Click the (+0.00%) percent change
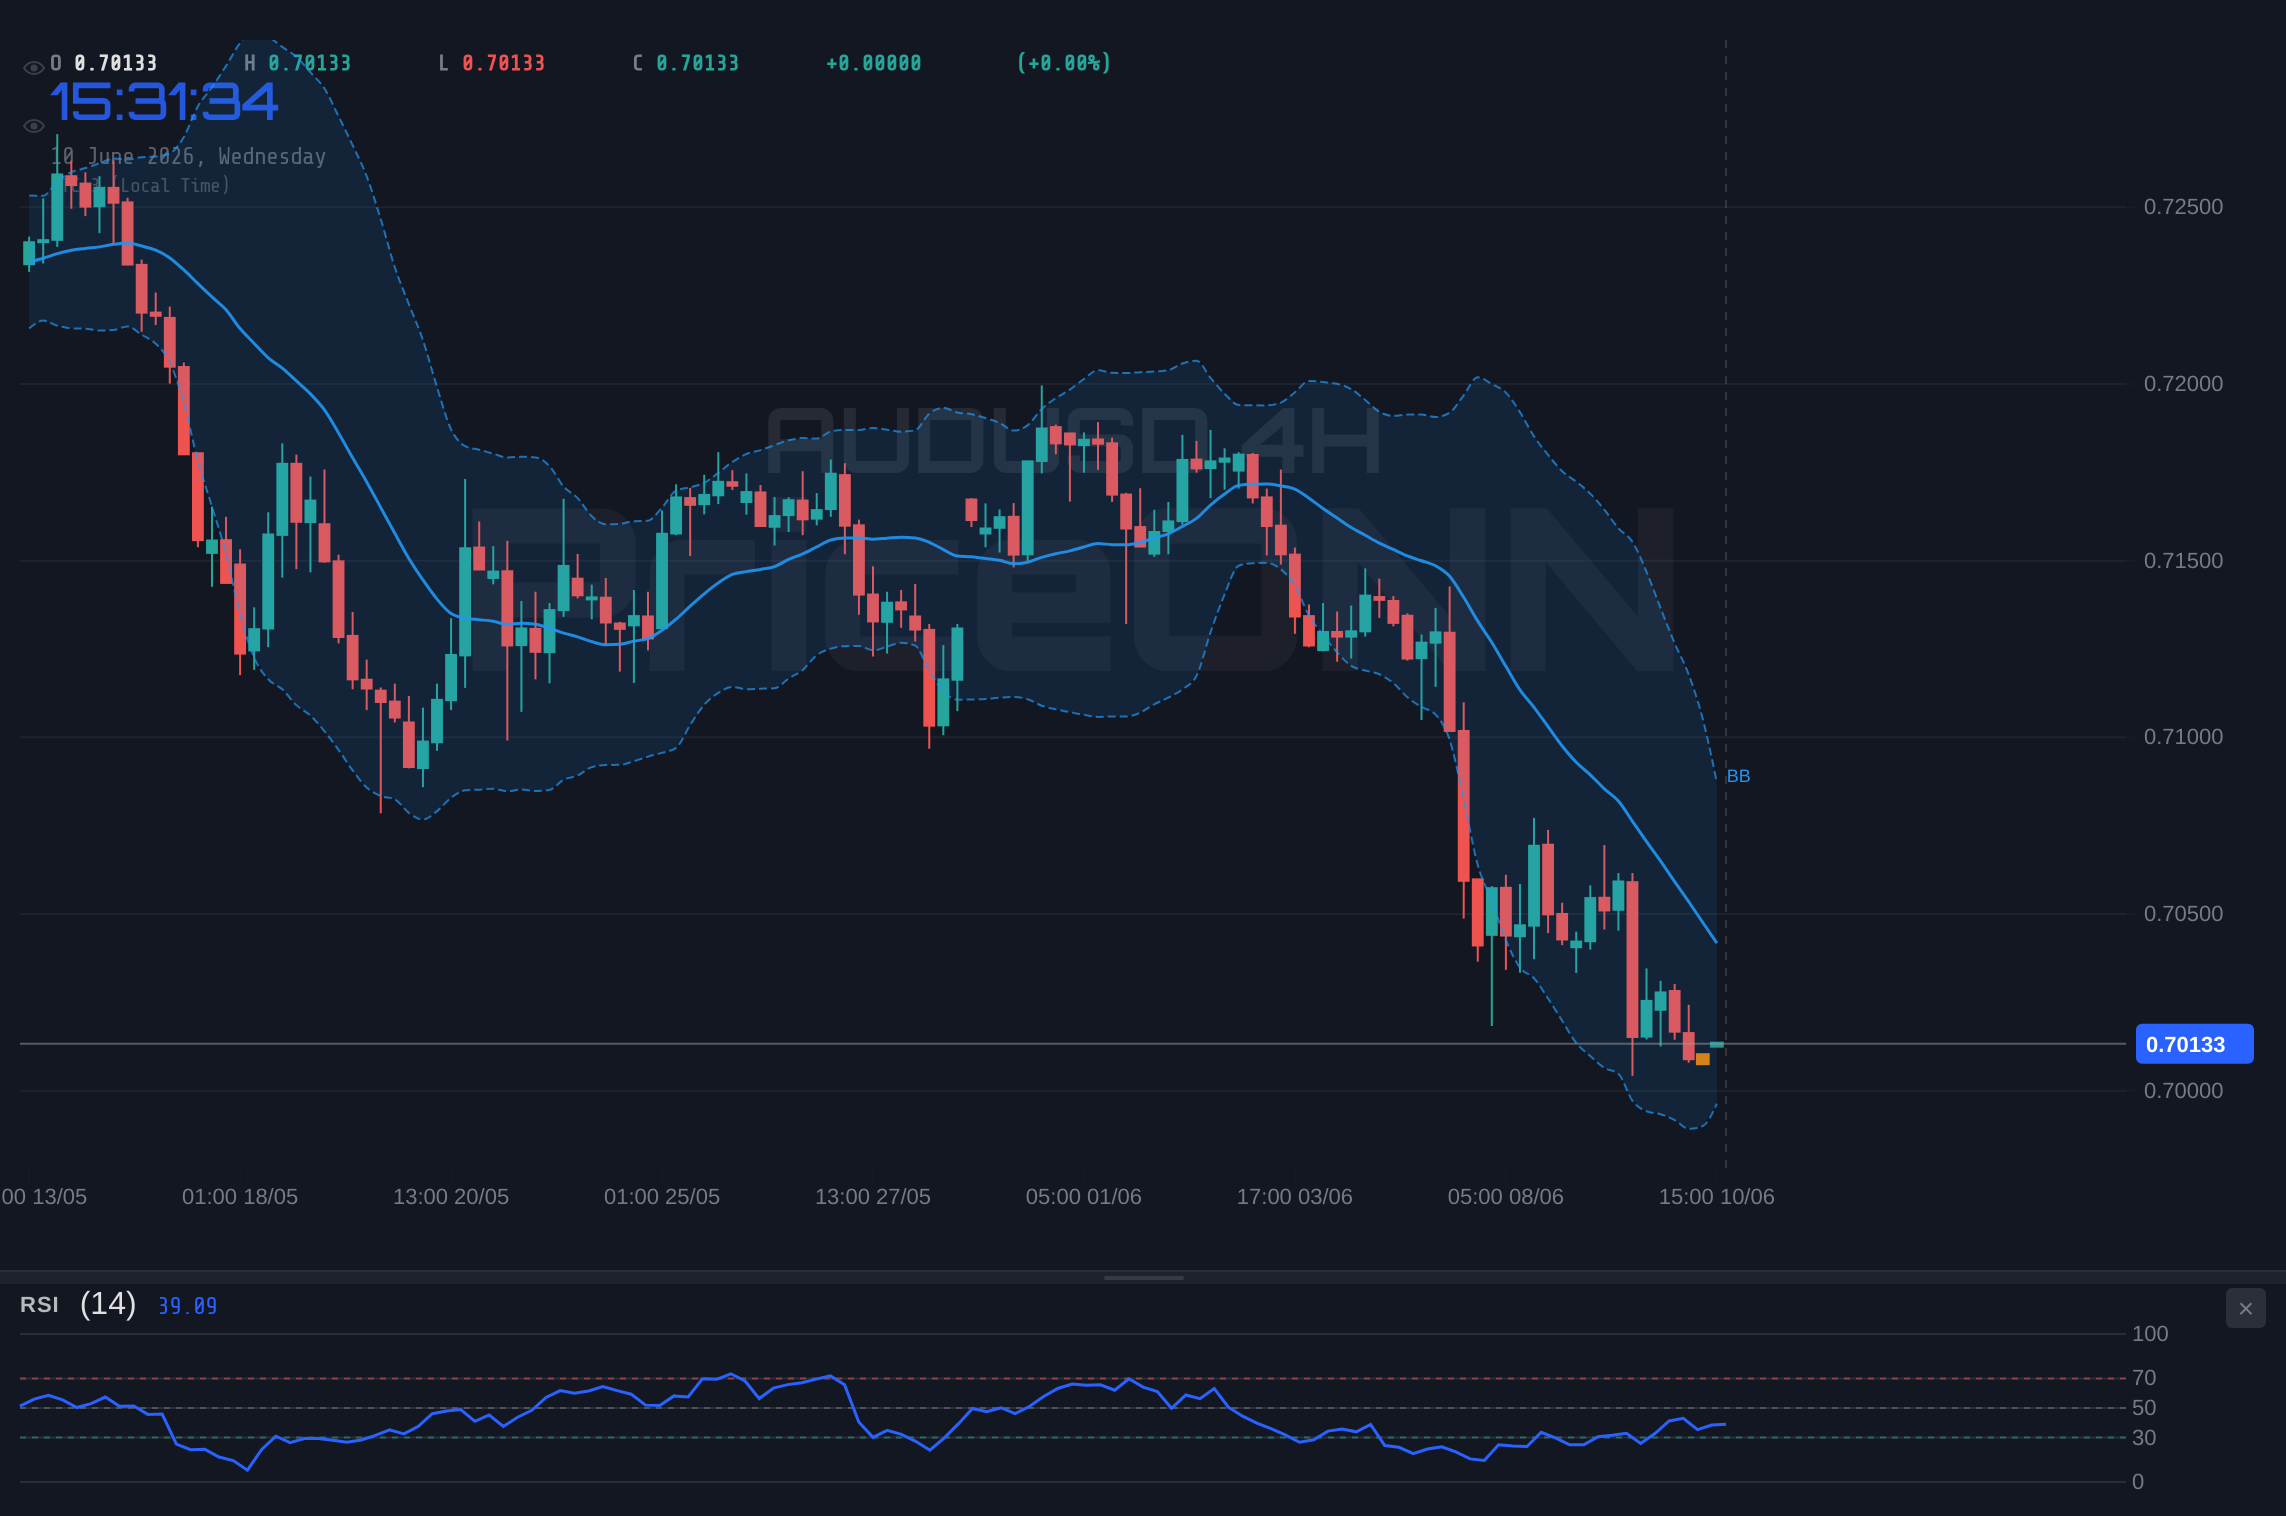 [x=1064, y=63]
